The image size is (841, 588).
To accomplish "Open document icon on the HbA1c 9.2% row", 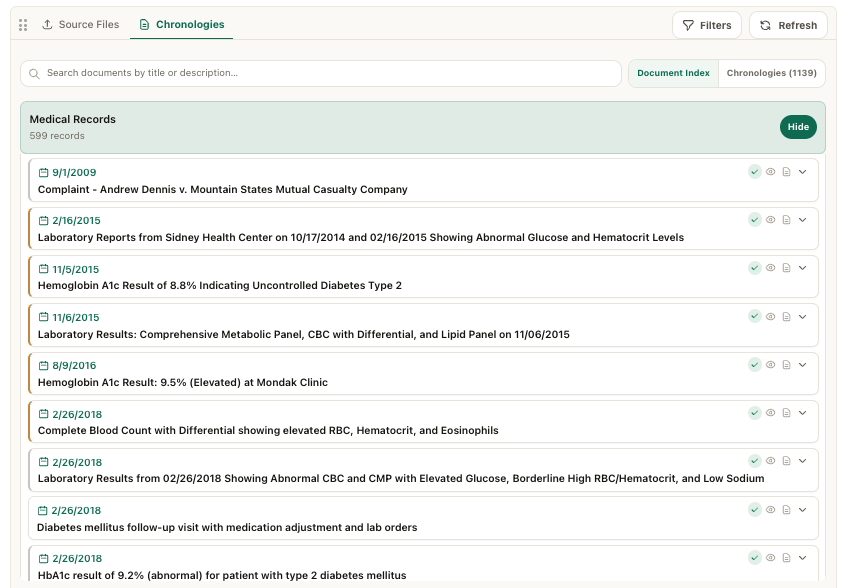I will [x=786, y=557].
